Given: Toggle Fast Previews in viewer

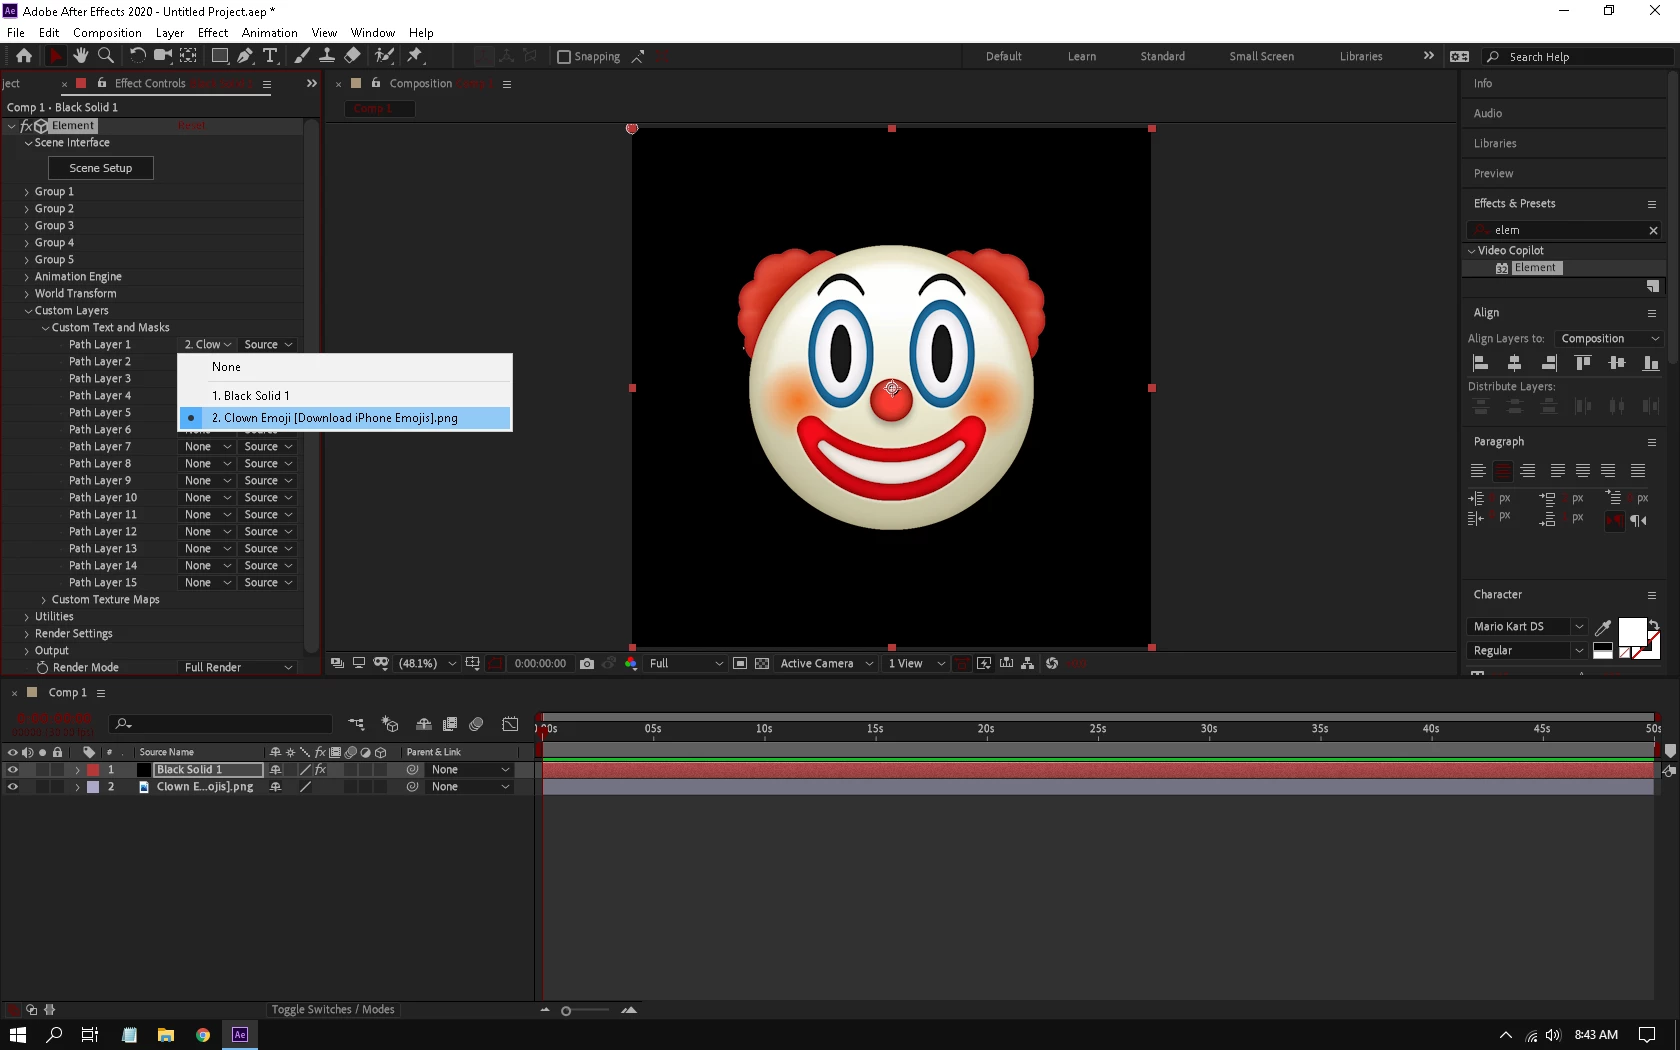Looking at the screenshot, I should coord(984,663).
